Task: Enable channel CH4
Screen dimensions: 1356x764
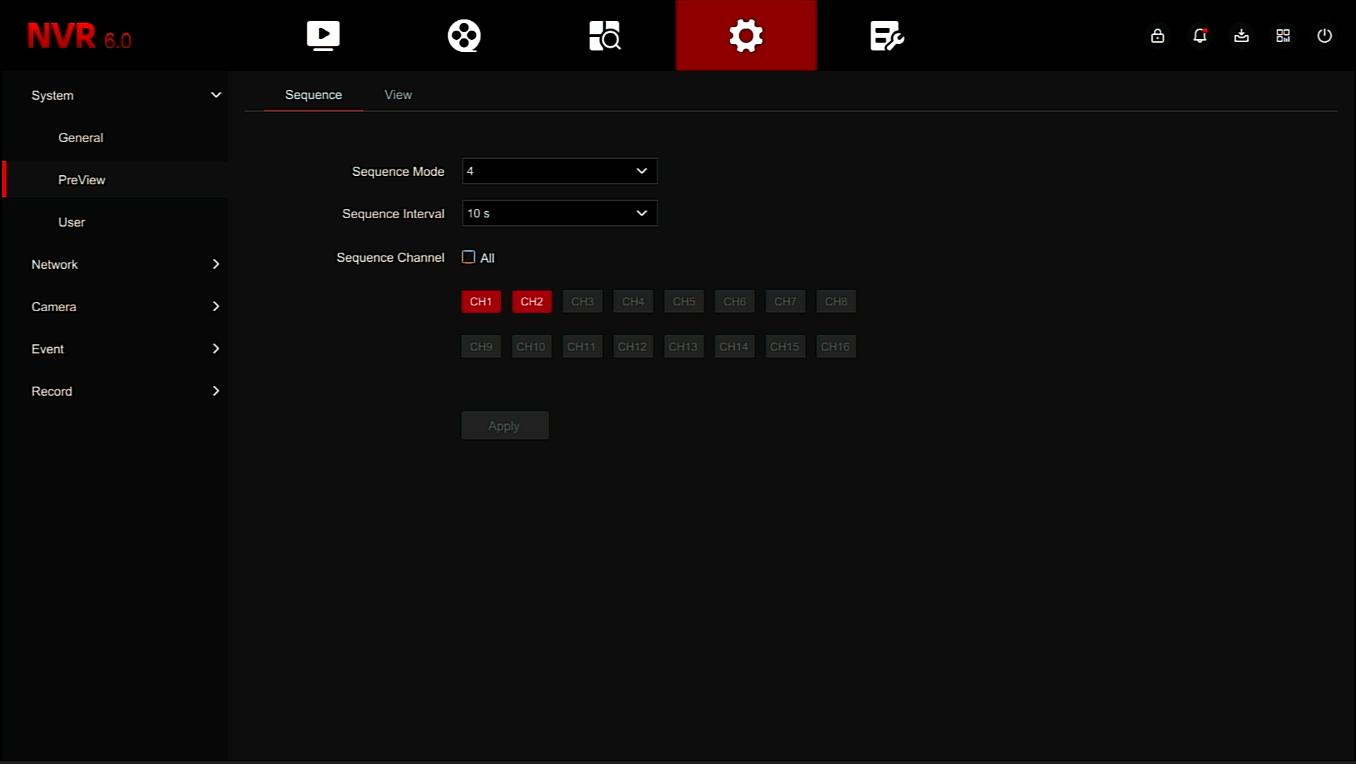Action: click(633, 301)
